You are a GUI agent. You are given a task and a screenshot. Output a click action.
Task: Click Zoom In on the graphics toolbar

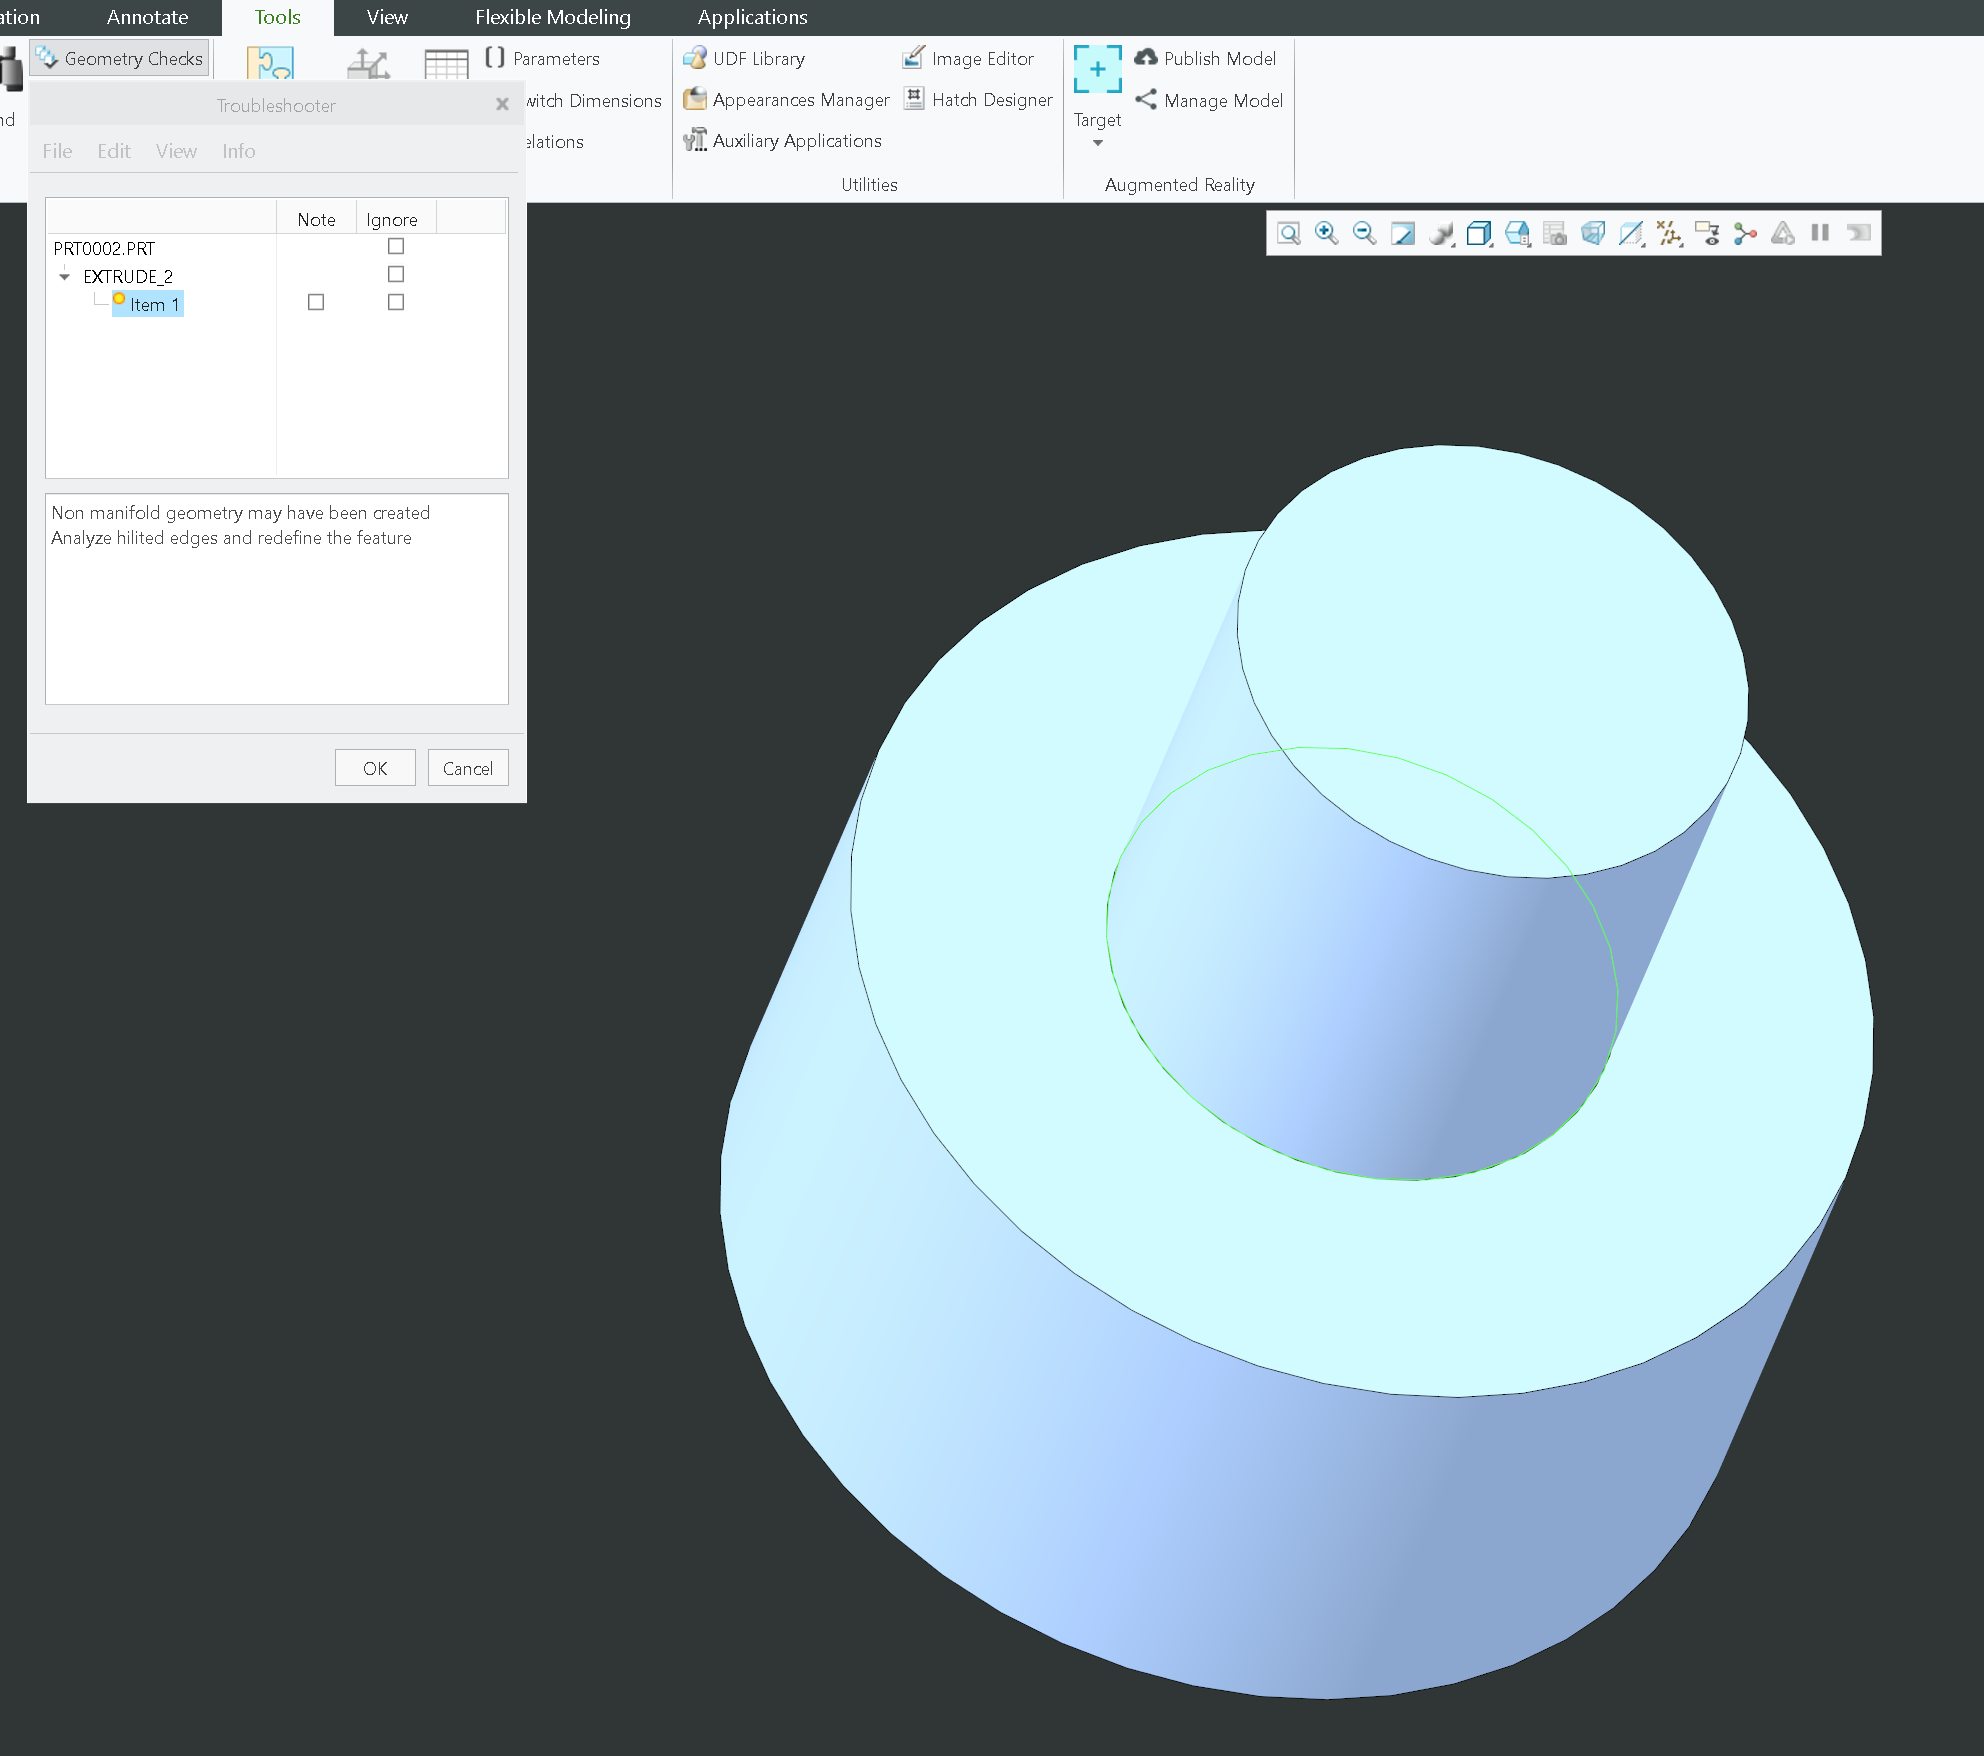pos(1324,232)
